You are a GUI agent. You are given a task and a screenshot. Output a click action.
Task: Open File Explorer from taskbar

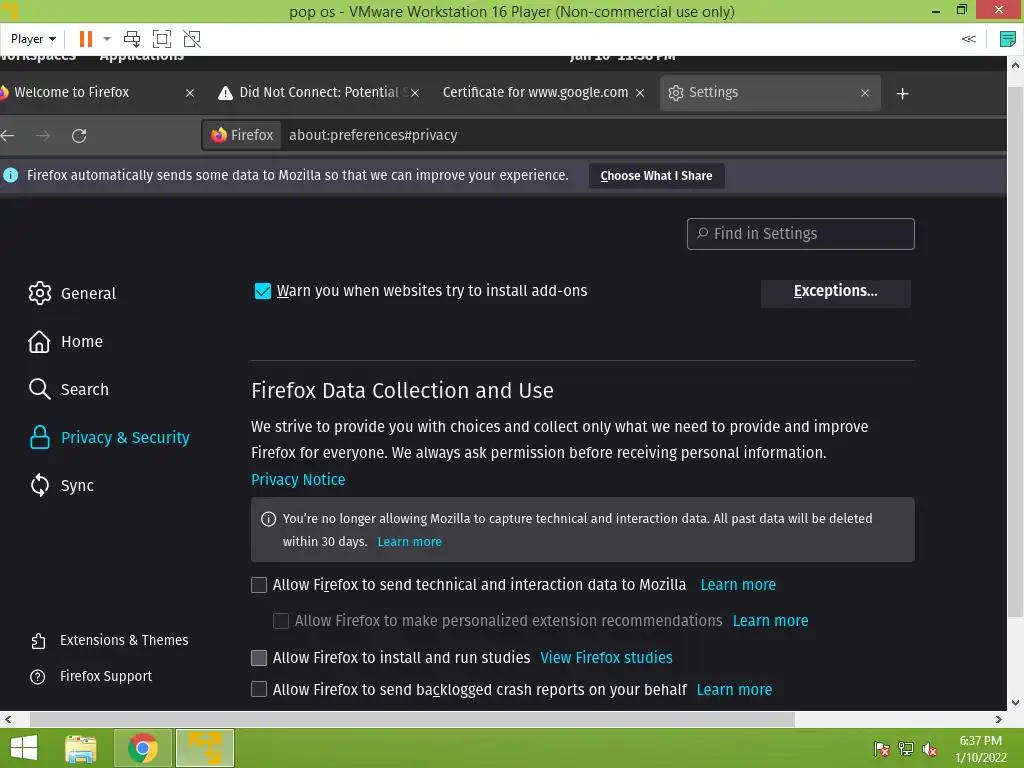(x=81, y=748)
